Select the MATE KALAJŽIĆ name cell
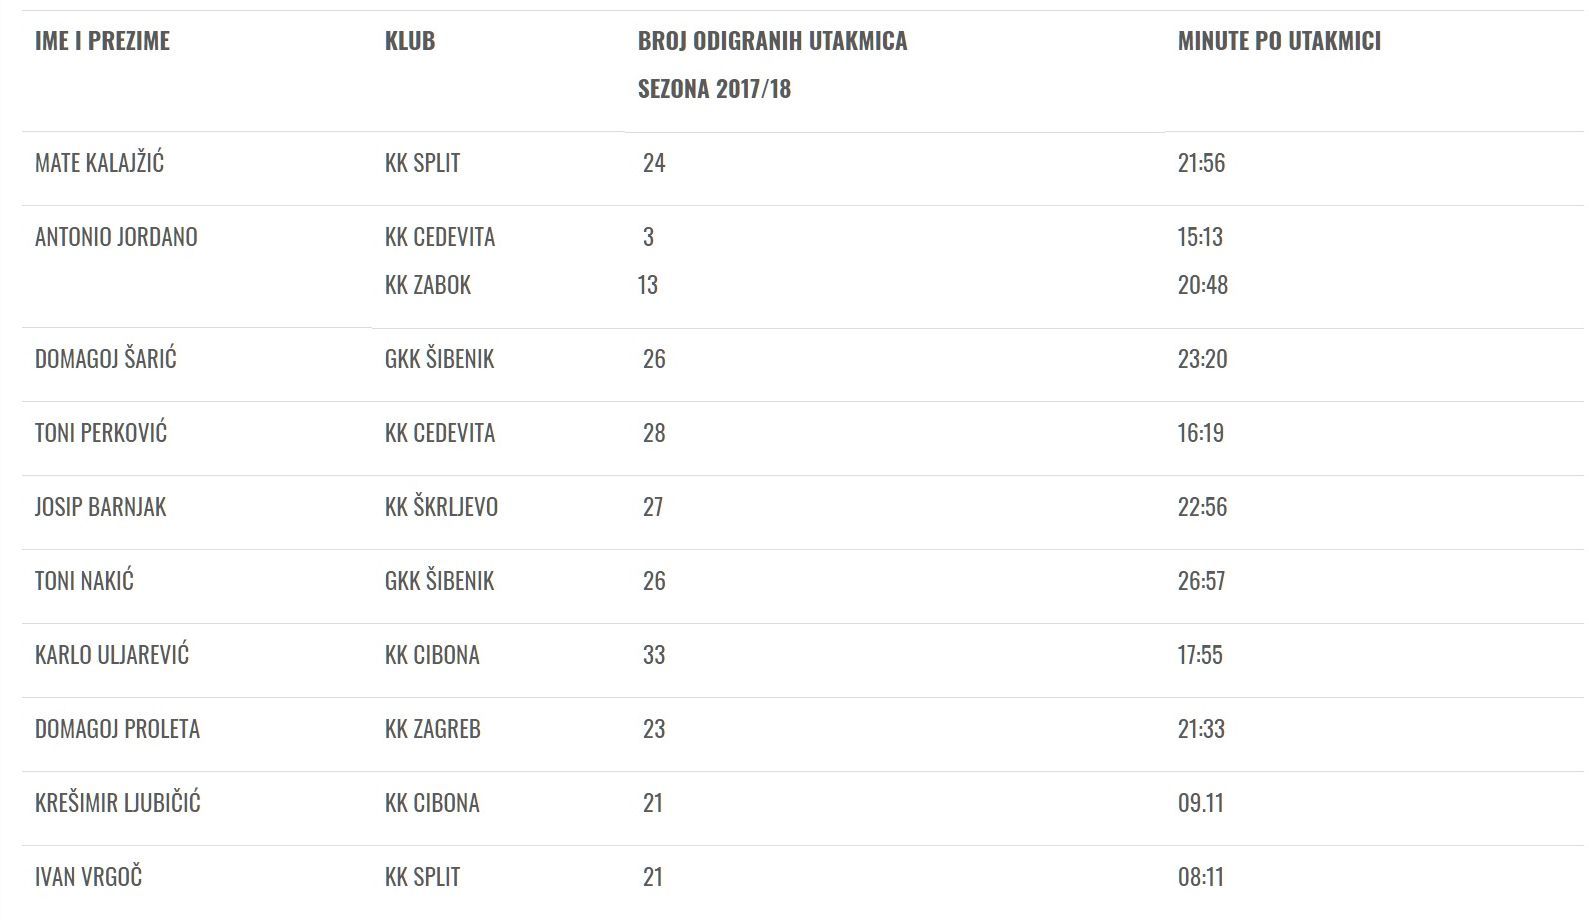Image resolution: width=1589 pixels, height=920 pixels. (x=99, y=163)
